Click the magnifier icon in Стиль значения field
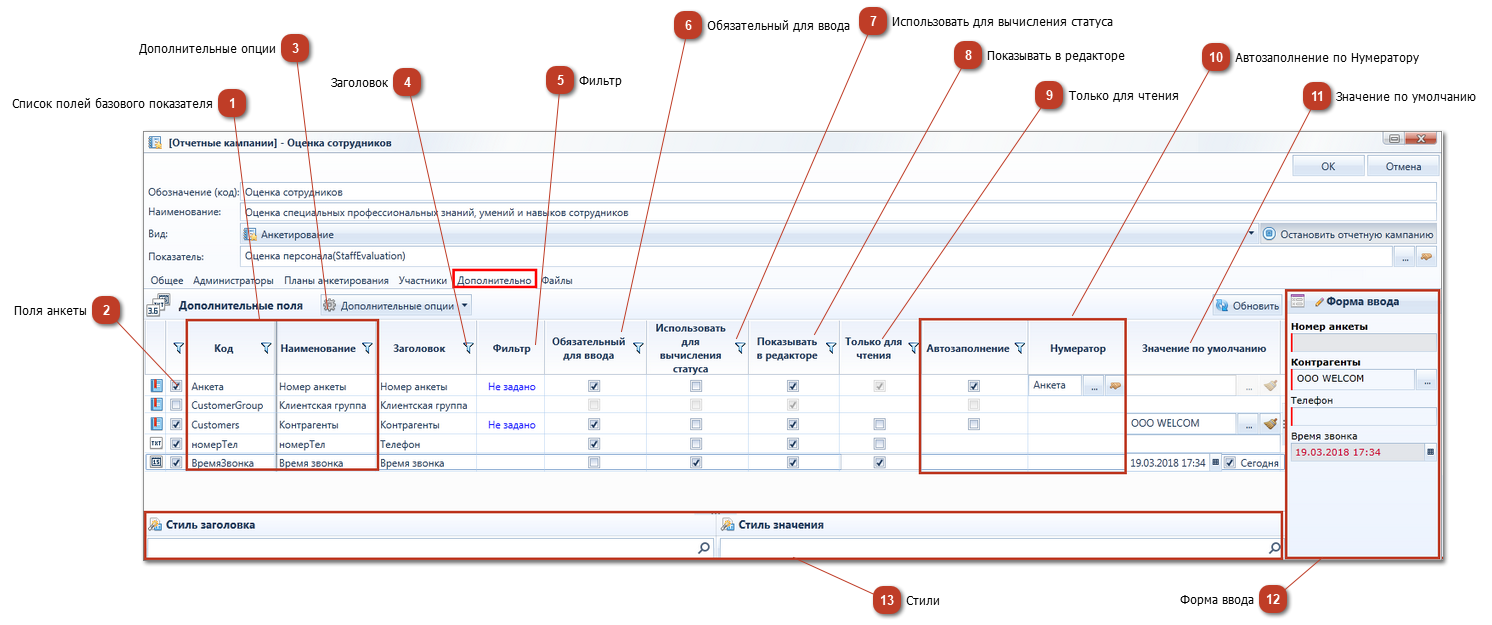Image resolution: width=1492 pixels, height=625 pixels. click(x=1274, y=548)
